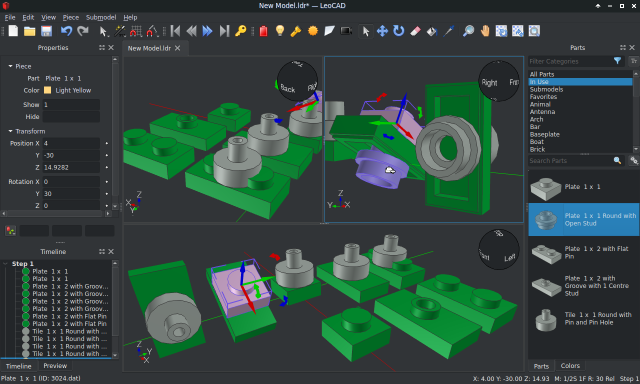This screenshot has height=384, width=640.
Task: Open the Submodel menu
Action: (x=101, y=17)
